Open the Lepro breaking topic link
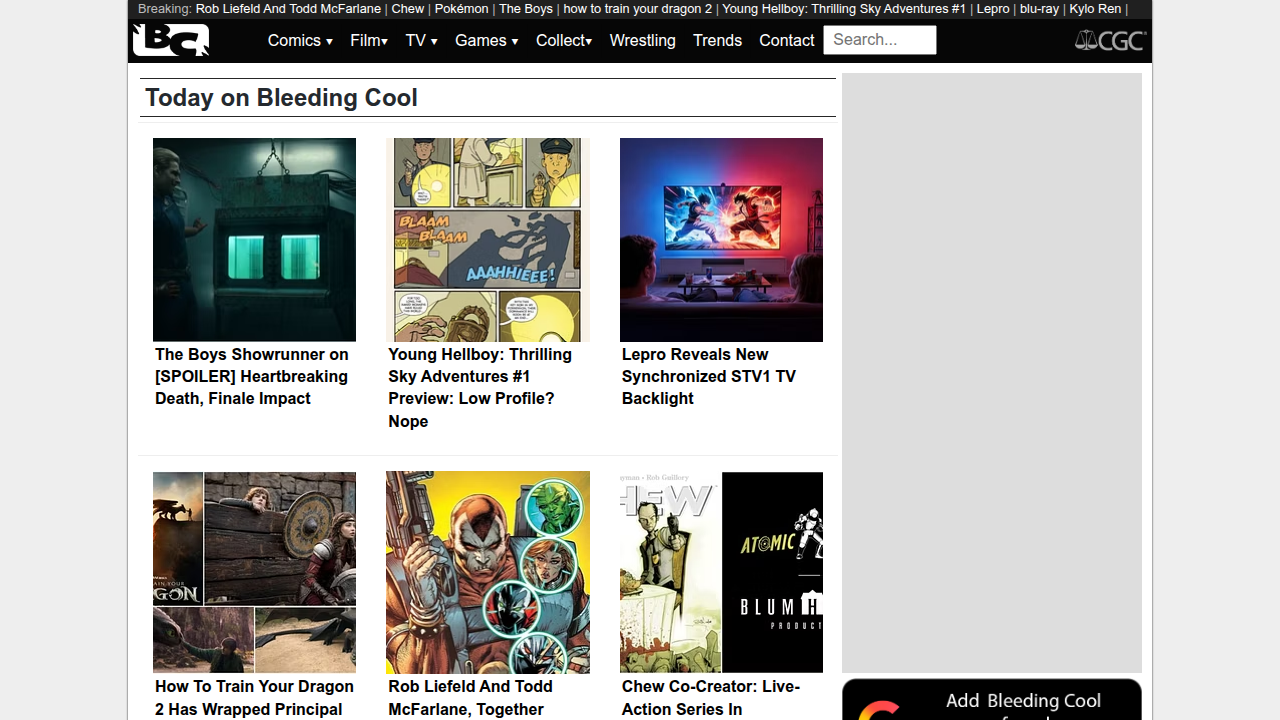This screenshot has width=1280, height=720. pos(993,9)
